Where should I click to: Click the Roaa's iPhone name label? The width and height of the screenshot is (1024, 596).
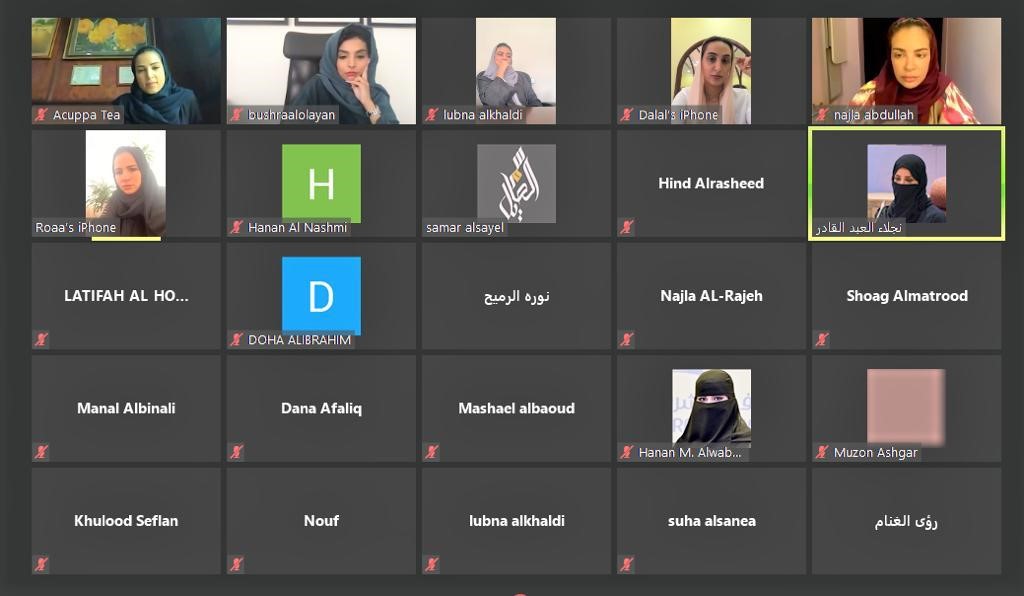(76, 227)
